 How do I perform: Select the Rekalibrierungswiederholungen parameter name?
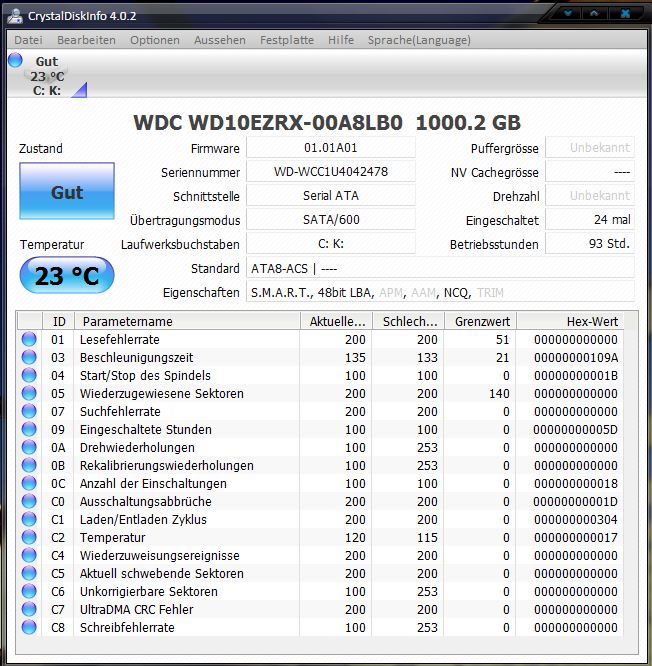[167, 466]
